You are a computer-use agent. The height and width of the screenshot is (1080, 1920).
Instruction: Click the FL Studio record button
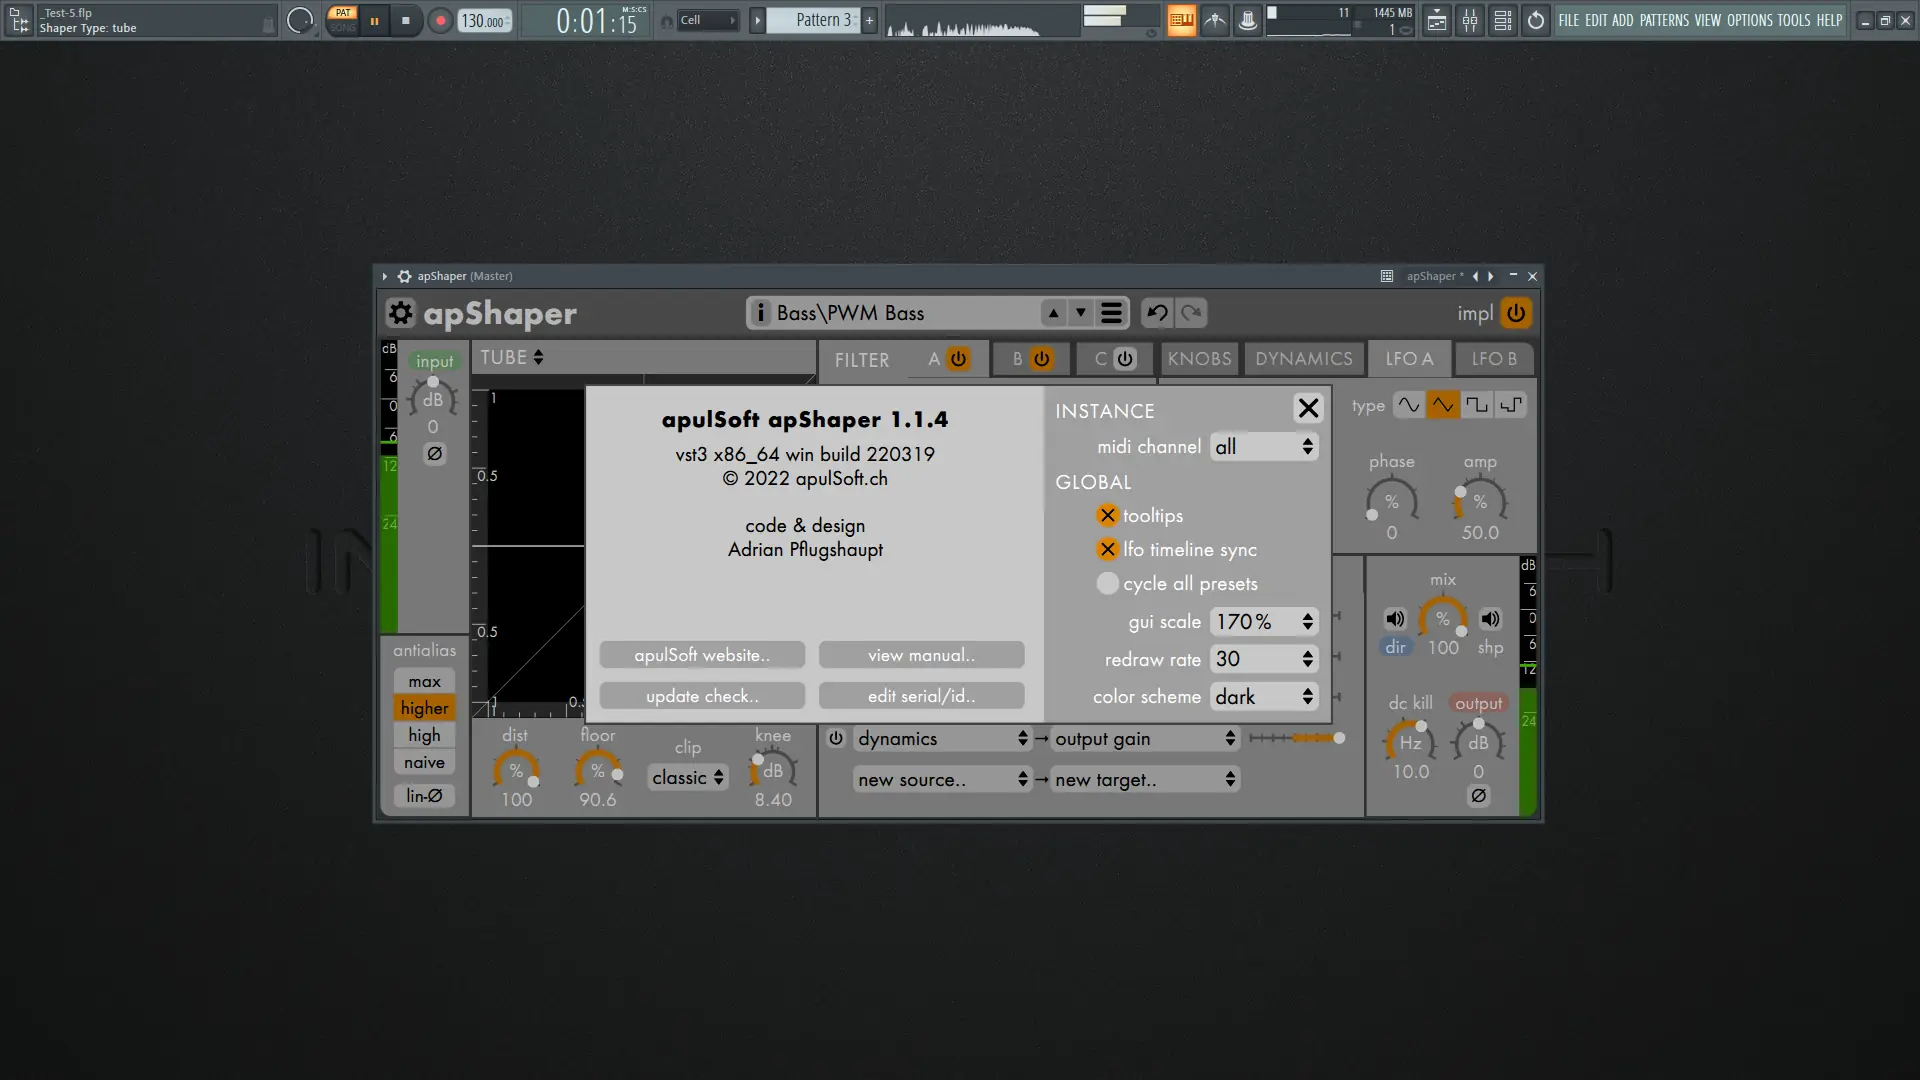439,21
